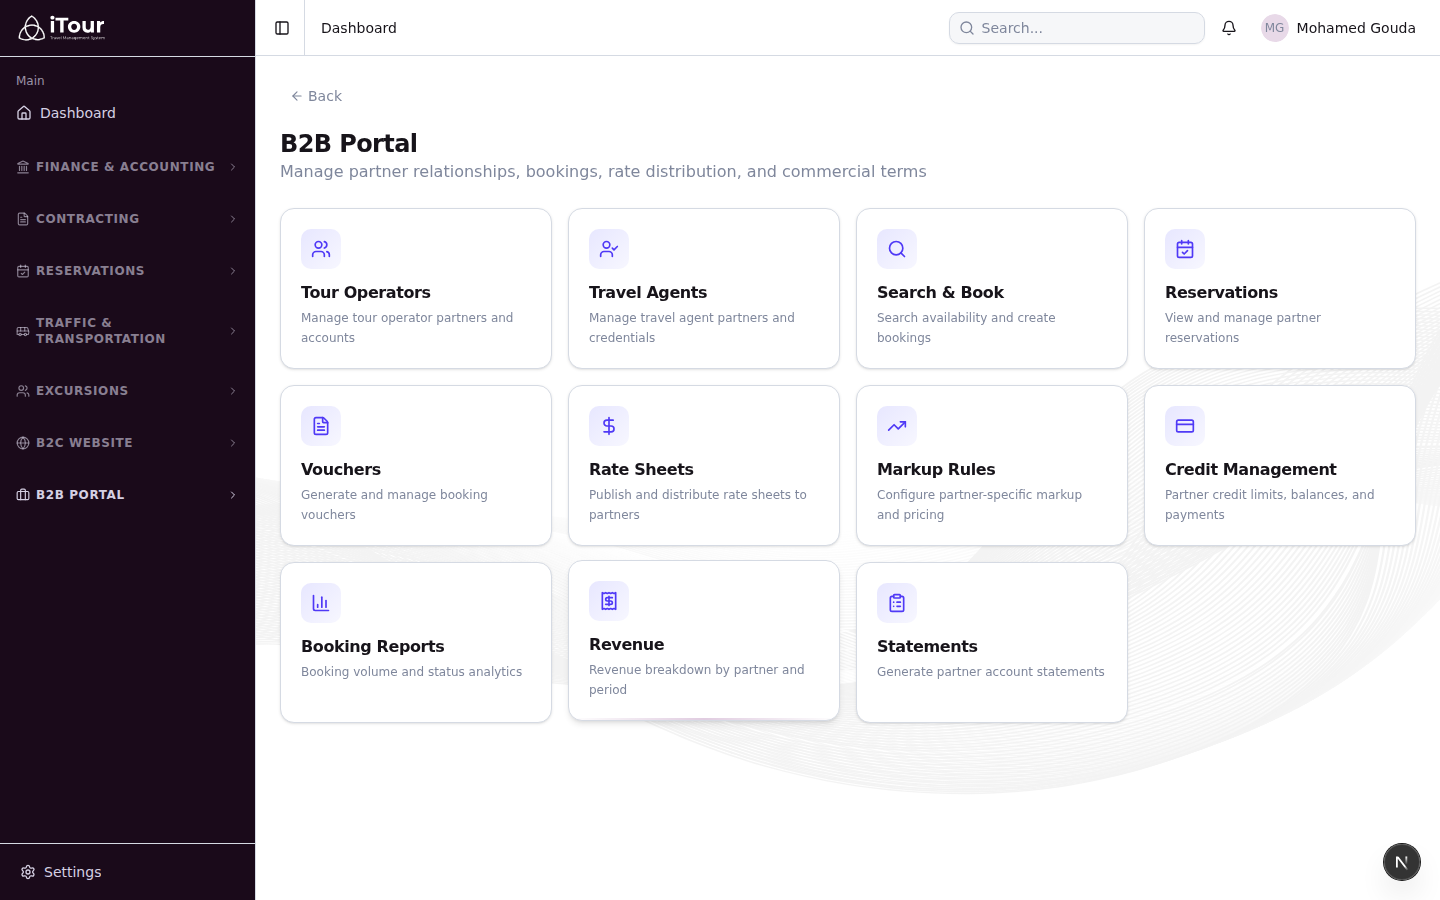1440x900 pixels.
Task: Open the Credit Management title
Action: pyautogui.click(x=1250, y=469)
